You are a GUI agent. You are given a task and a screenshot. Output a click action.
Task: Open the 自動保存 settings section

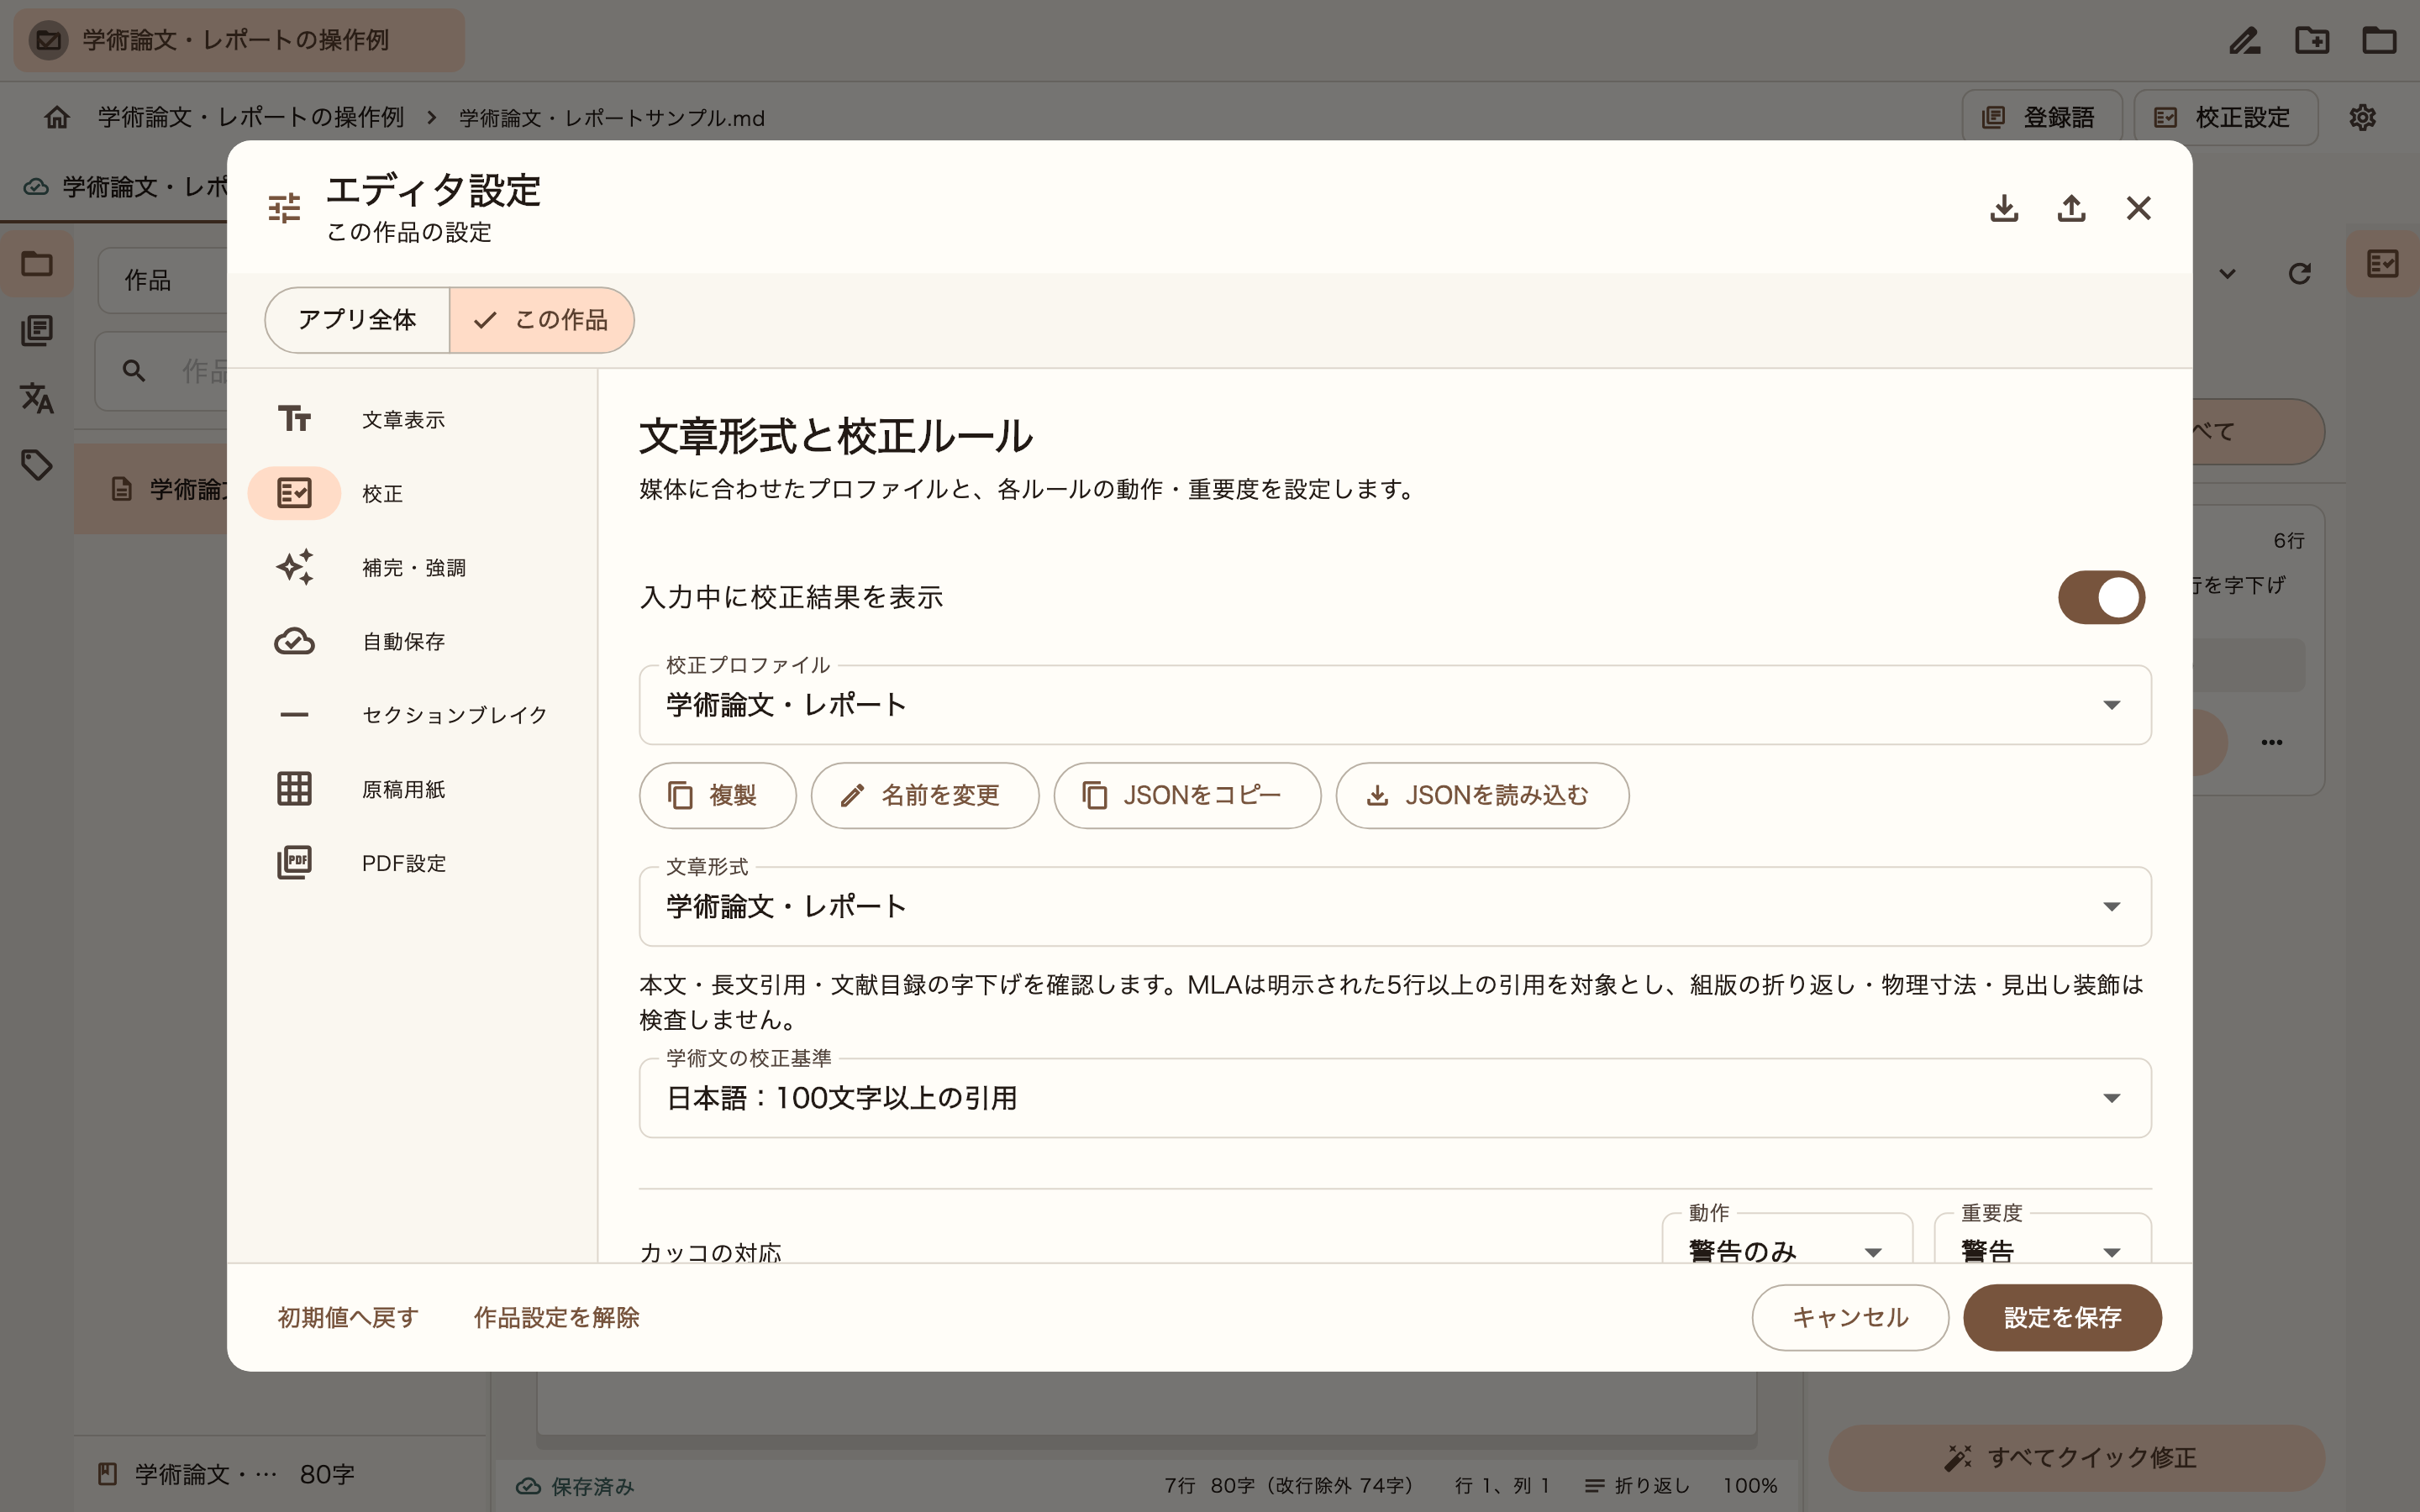click(x=412, y=641)
